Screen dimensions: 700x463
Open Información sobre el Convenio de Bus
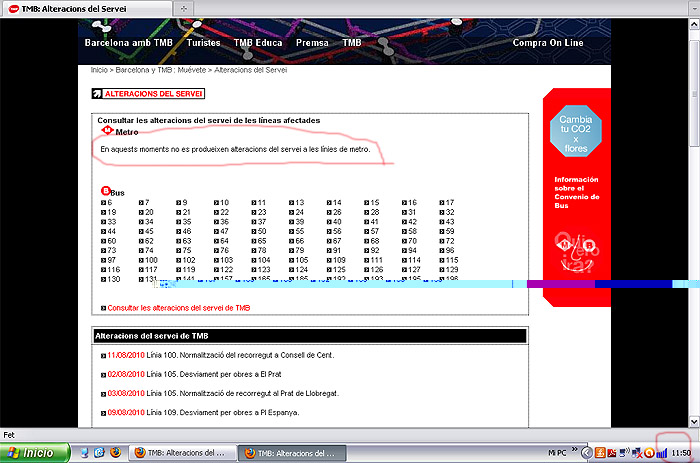coord(577,192)
